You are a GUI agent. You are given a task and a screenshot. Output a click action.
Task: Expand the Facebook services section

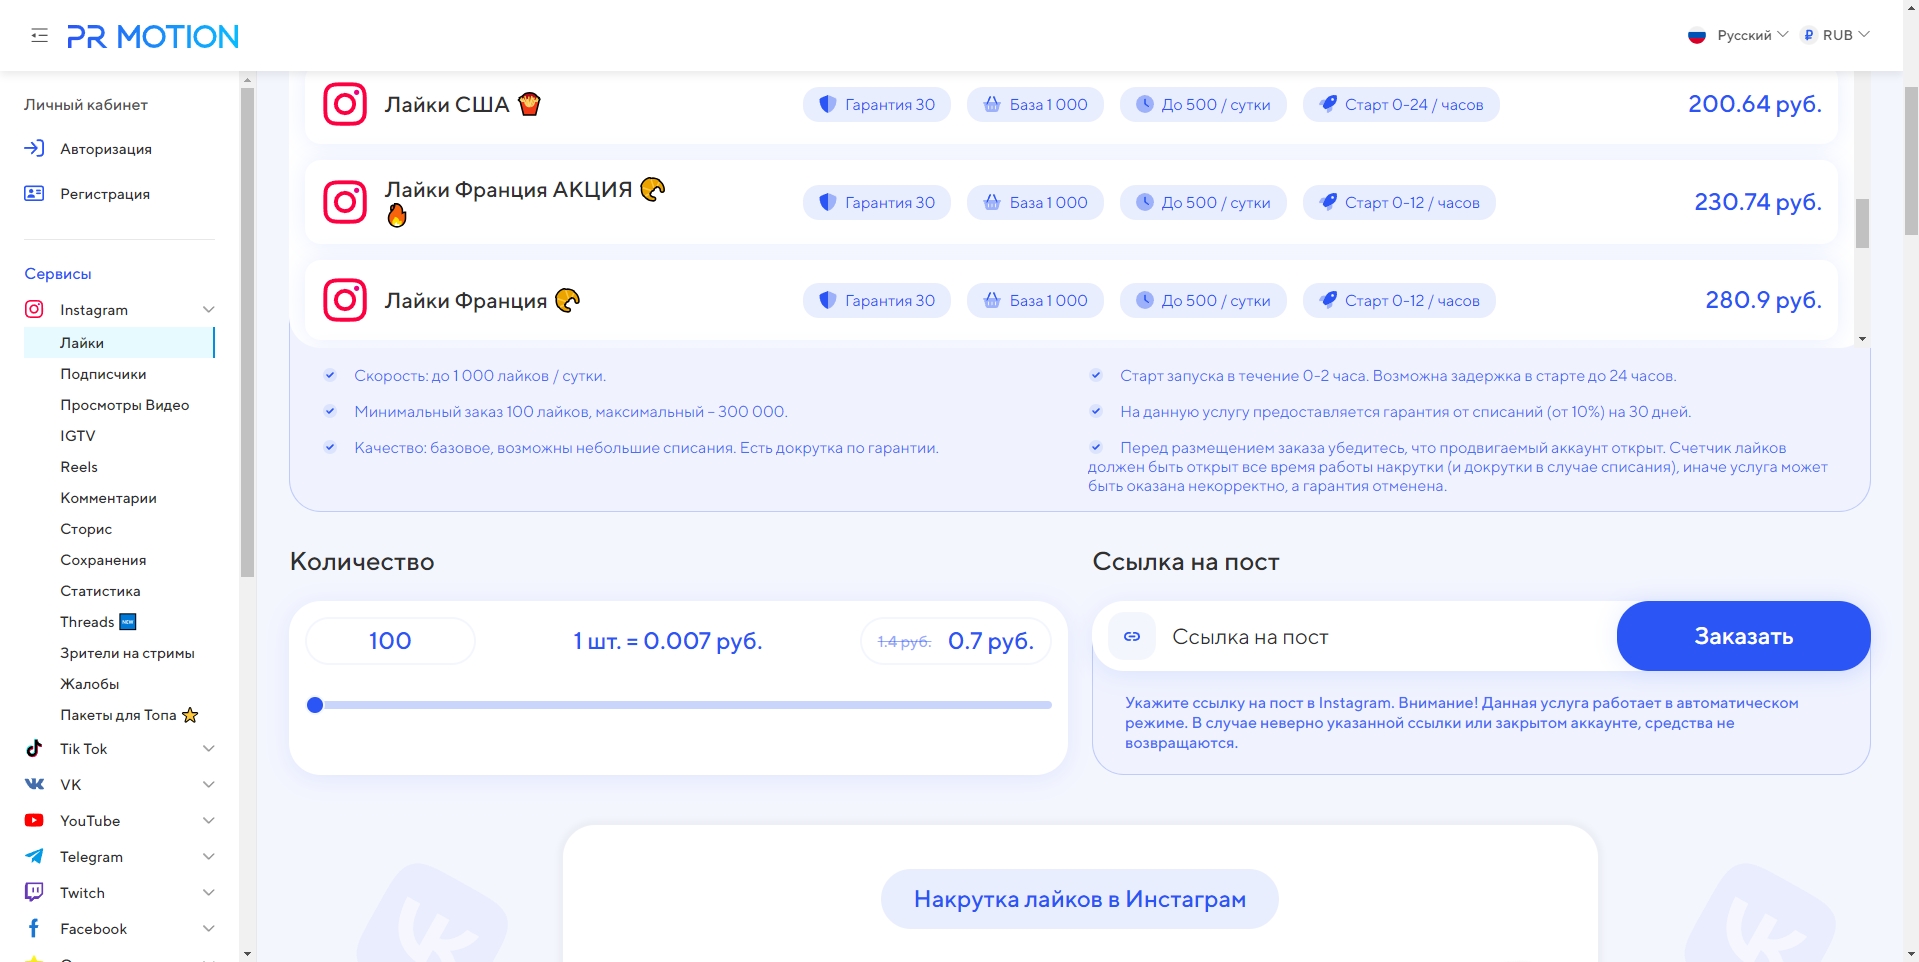coord(209,928)
